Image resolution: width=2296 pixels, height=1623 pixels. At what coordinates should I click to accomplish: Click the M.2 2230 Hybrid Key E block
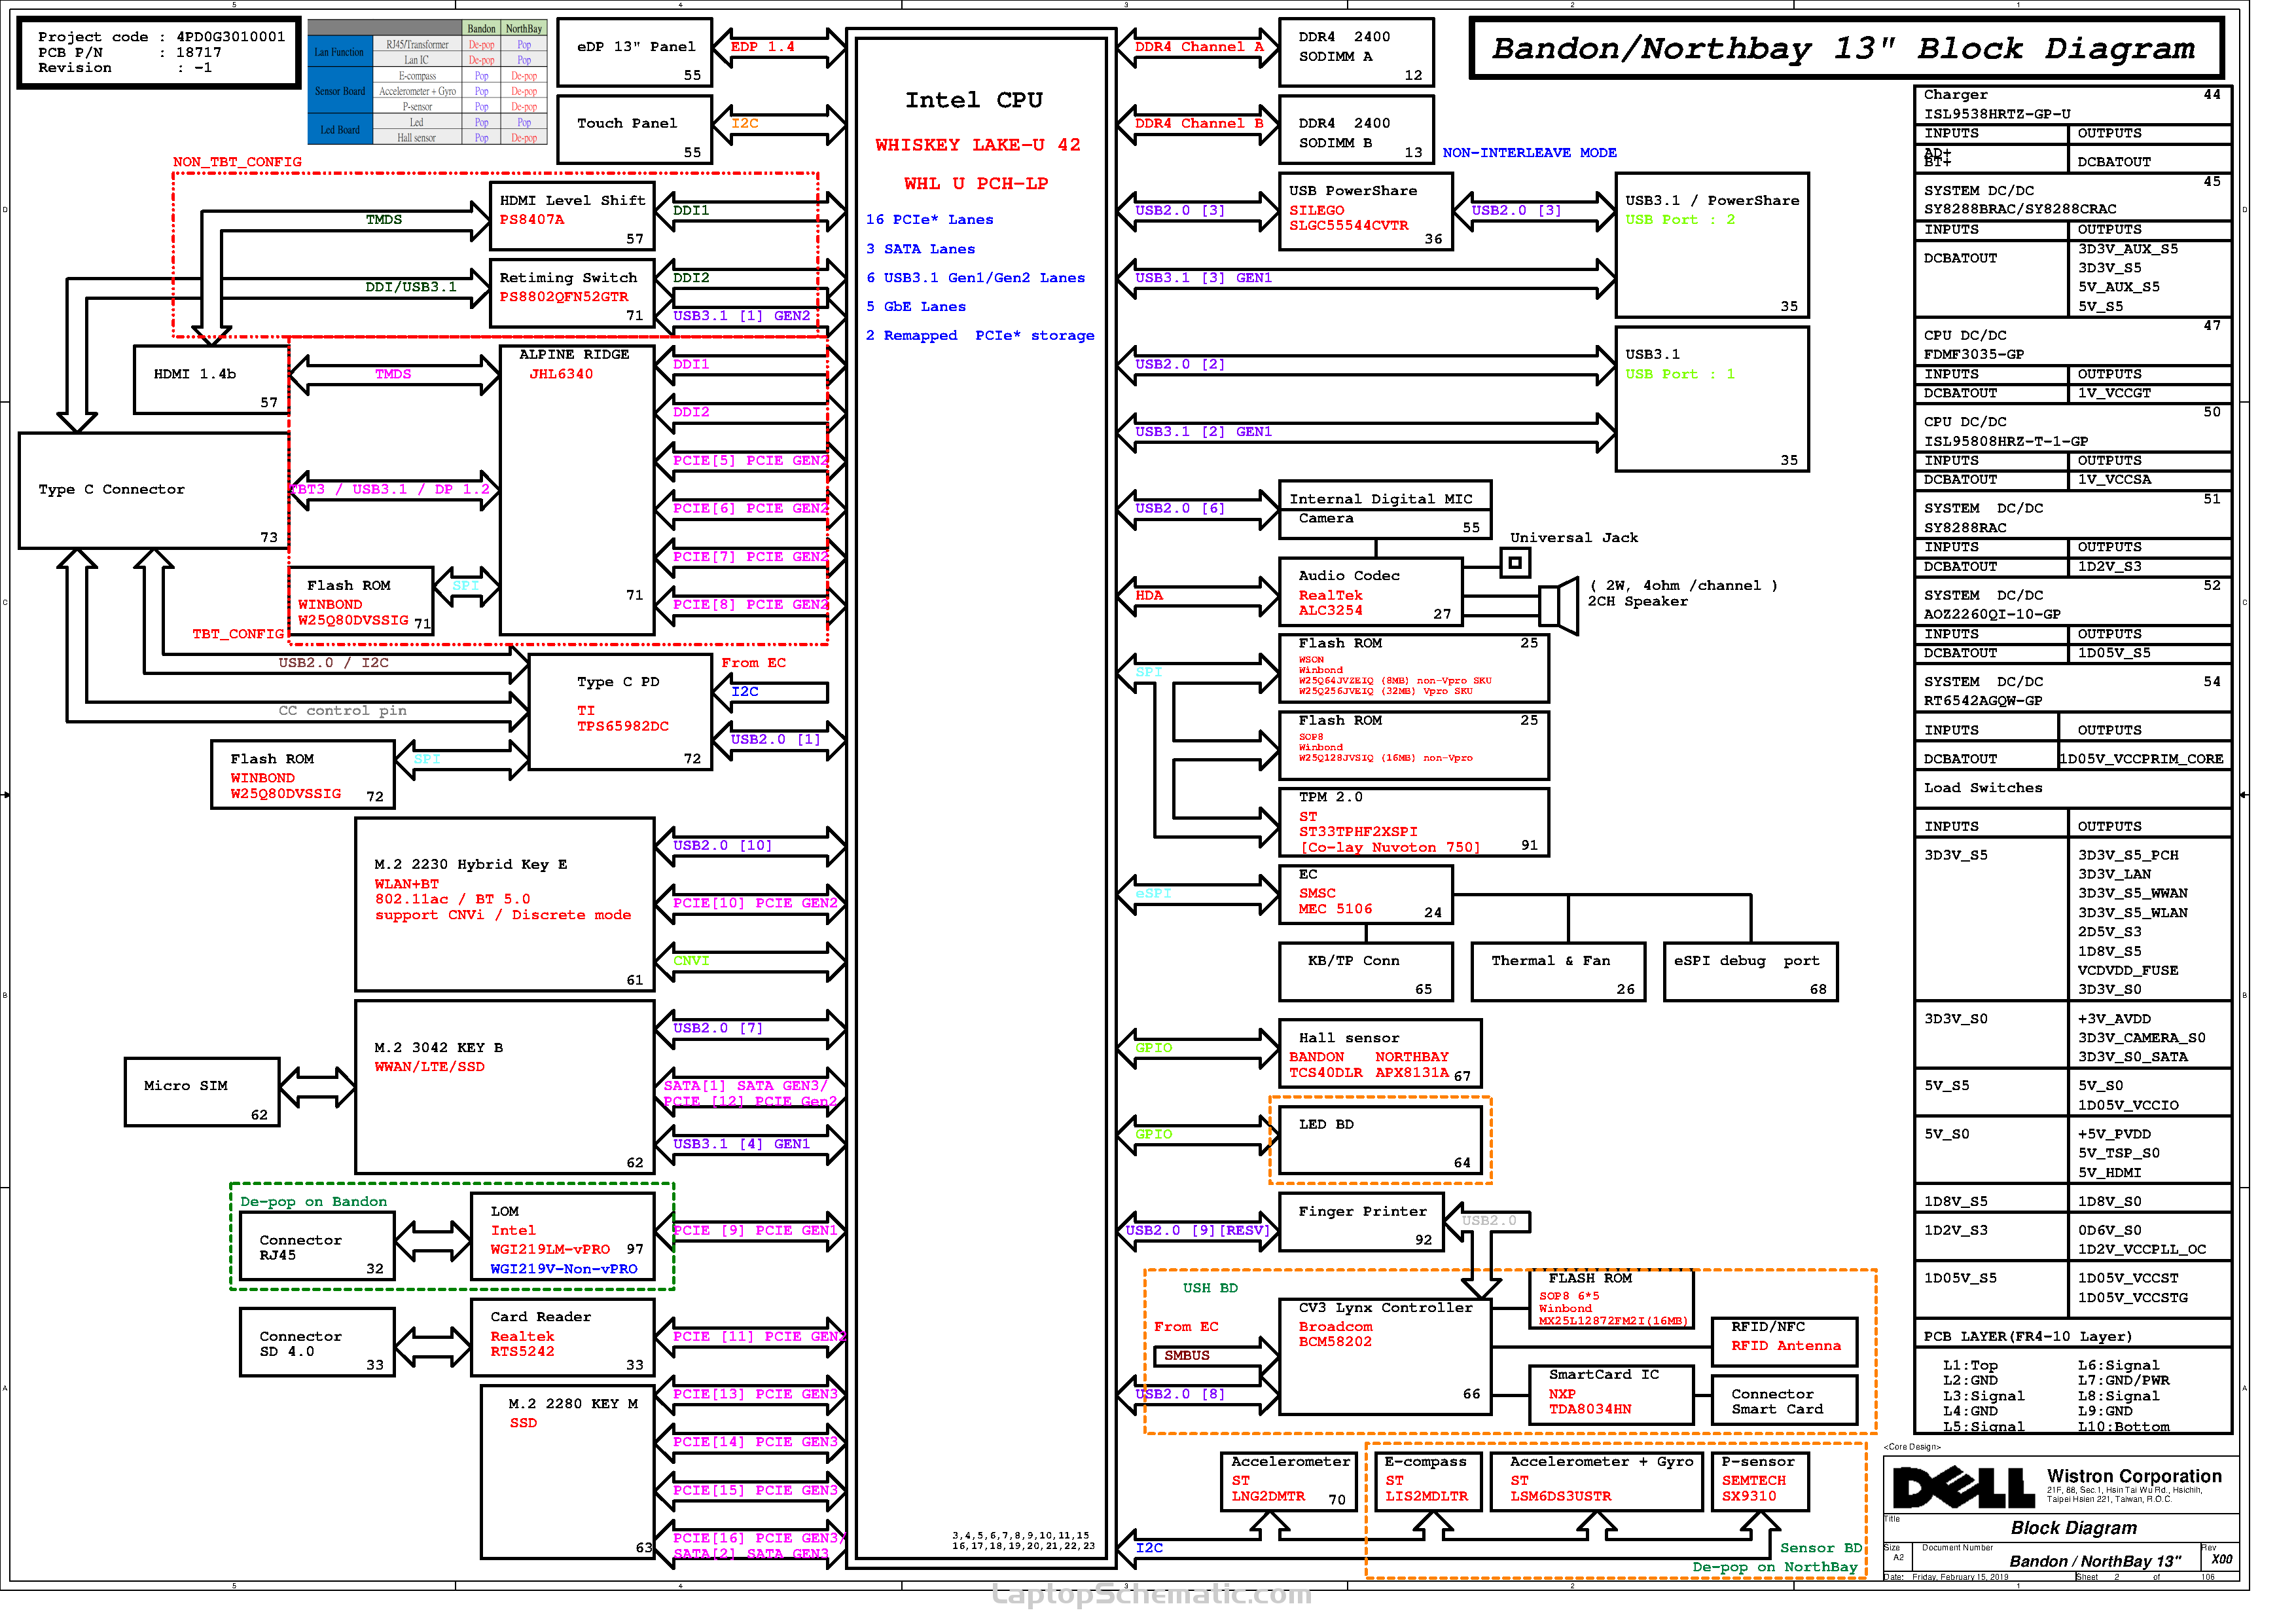pyautogui.click(x=505, y=905)
